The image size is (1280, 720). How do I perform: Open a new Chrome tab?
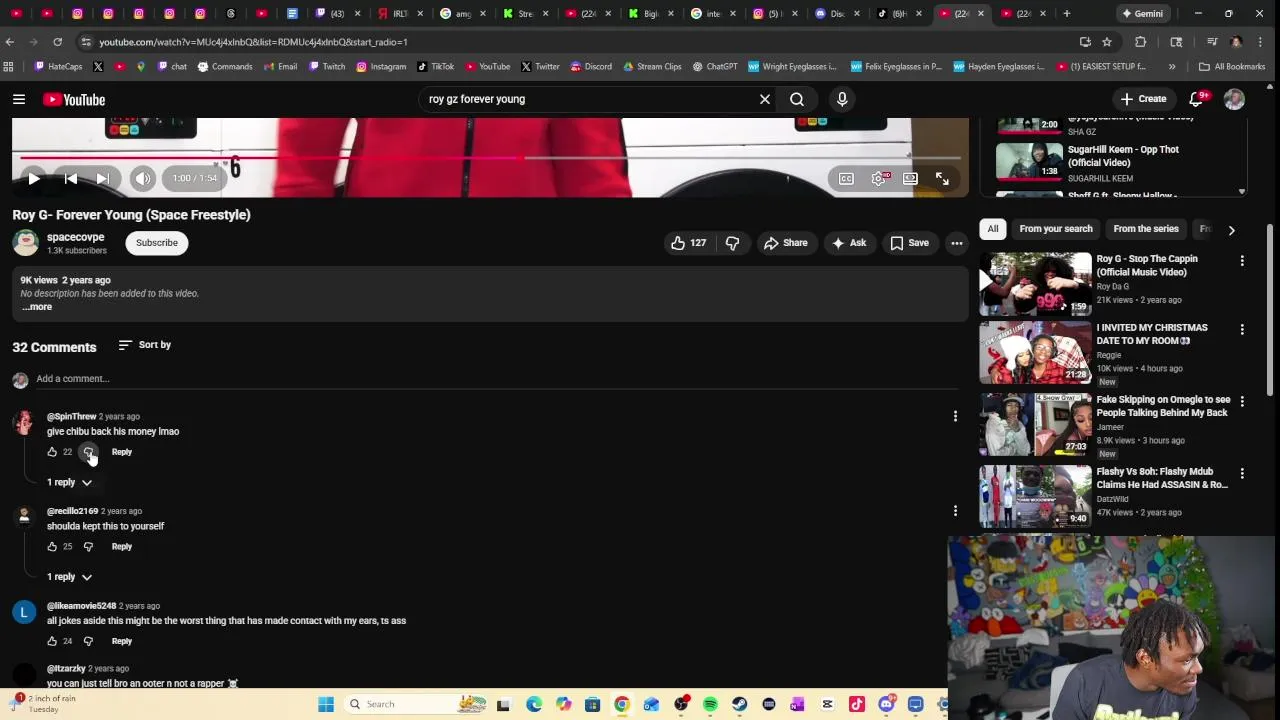click(x=1067, y=14)
